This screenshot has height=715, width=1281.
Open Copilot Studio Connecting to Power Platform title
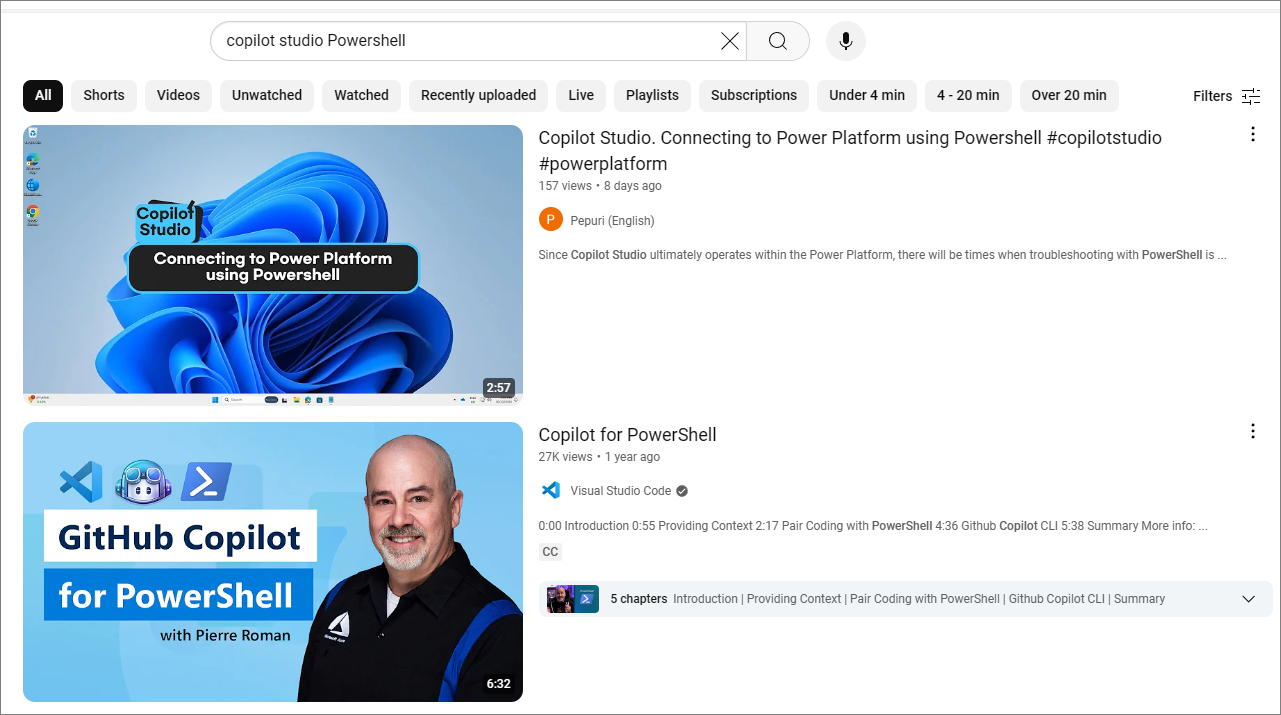pyautogui.click(x=850, y=150)
